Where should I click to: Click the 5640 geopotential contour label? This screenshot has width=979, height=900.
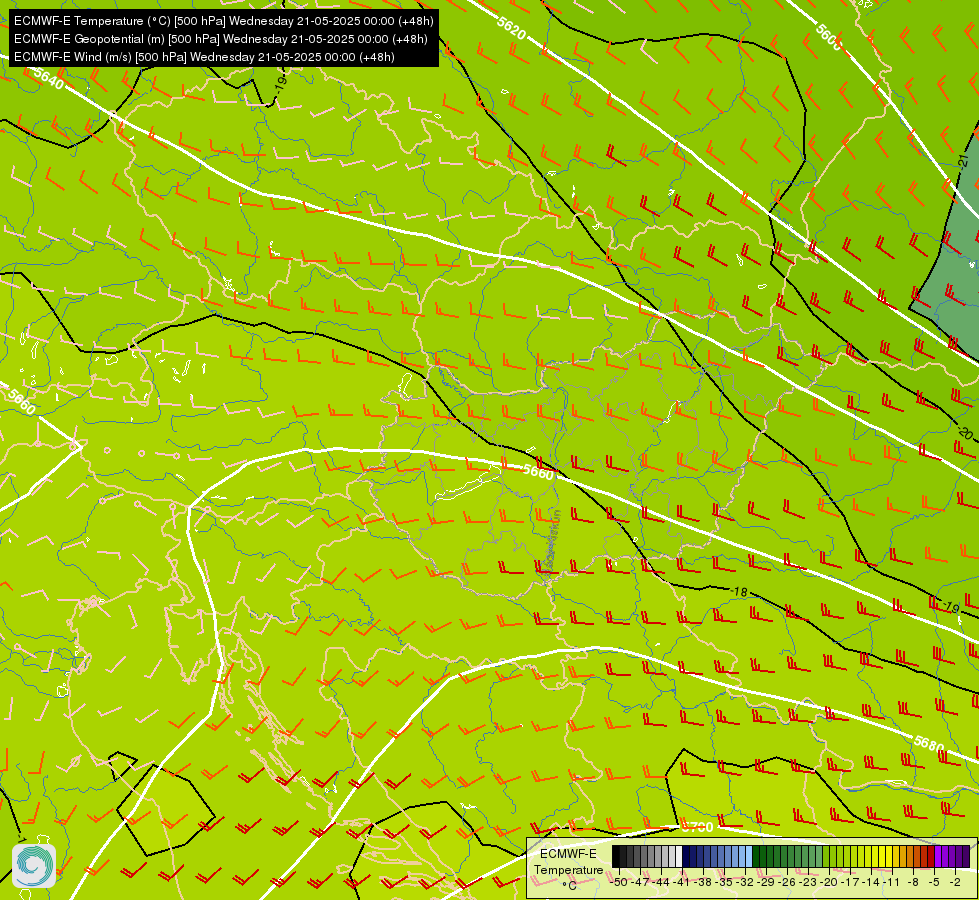tap(48, 79)
